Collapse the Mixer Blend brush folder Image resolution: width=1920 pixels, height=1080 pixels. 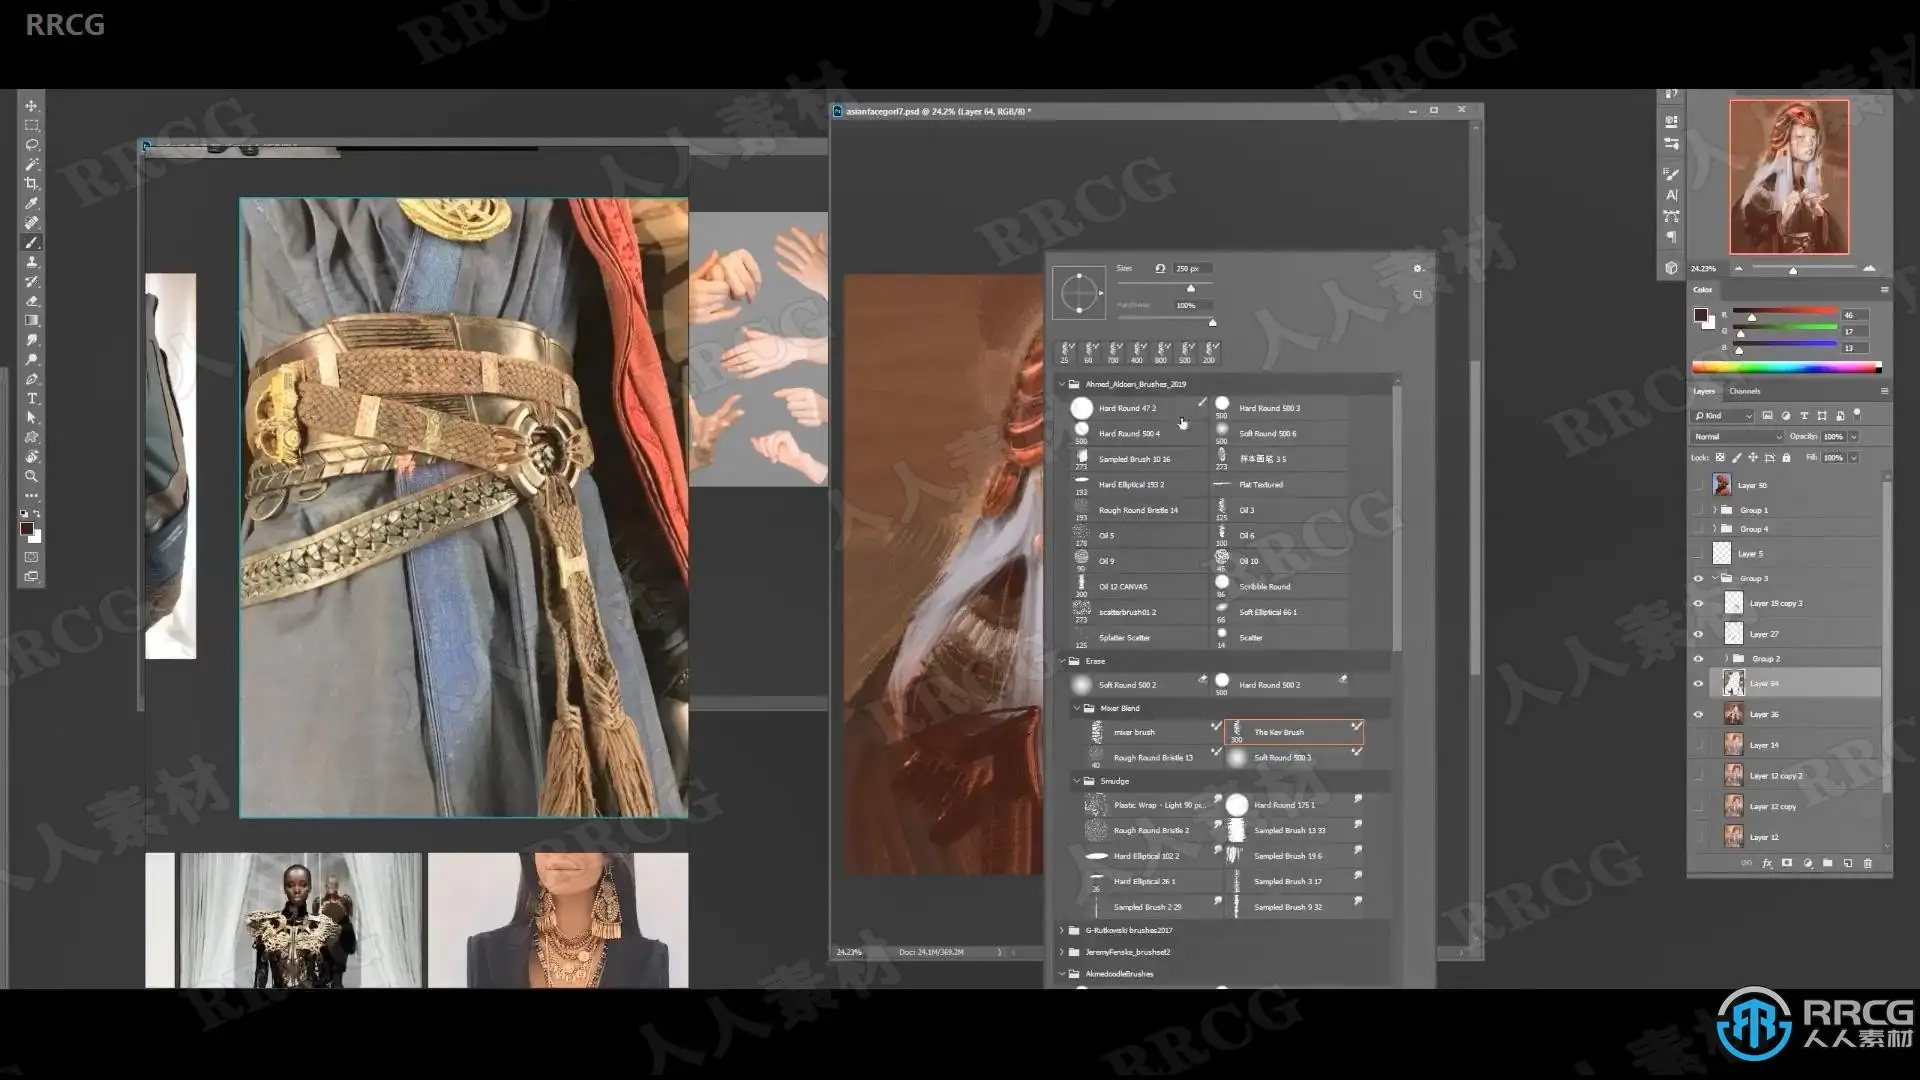click(1077, 708)
